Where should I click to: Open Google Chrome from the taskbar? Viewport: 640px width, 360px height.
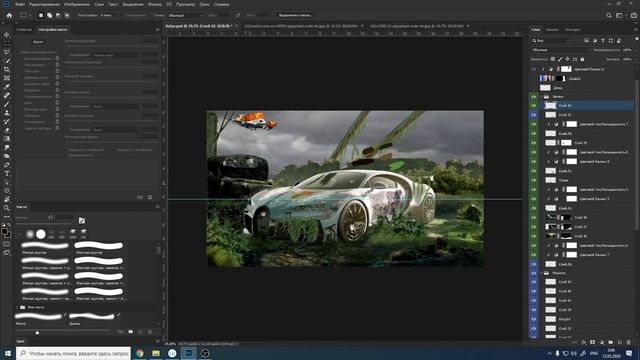click(x=140, y=353)
